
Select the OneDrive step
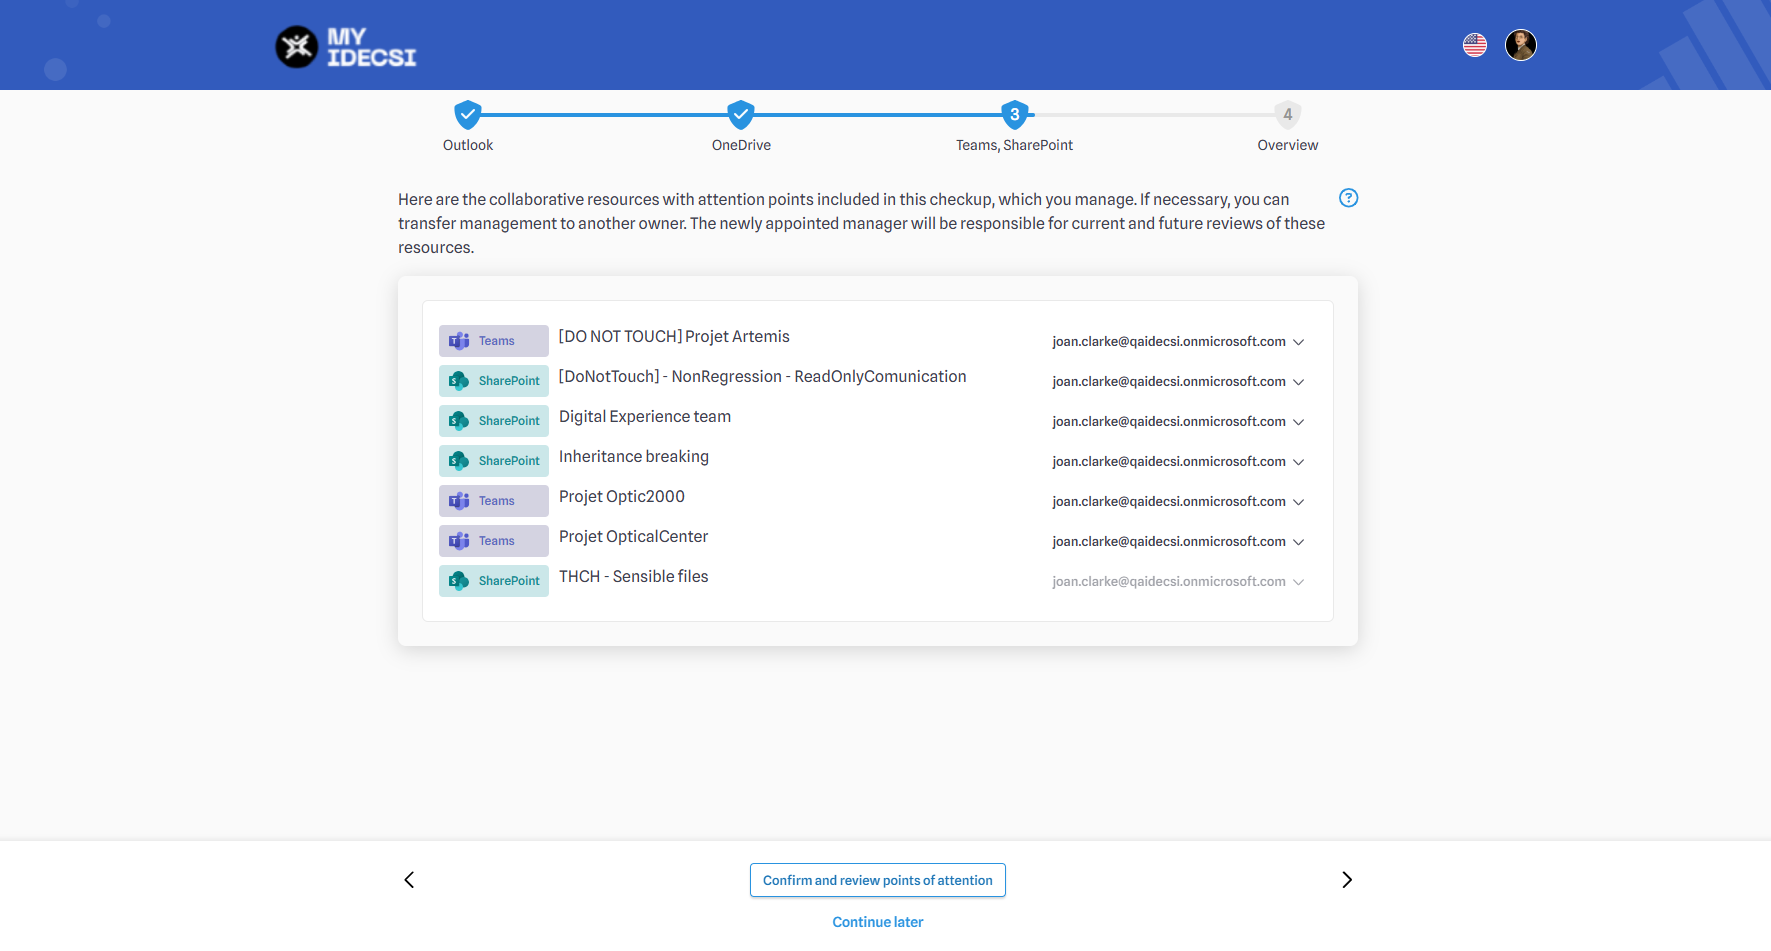(x=740, y=115)
